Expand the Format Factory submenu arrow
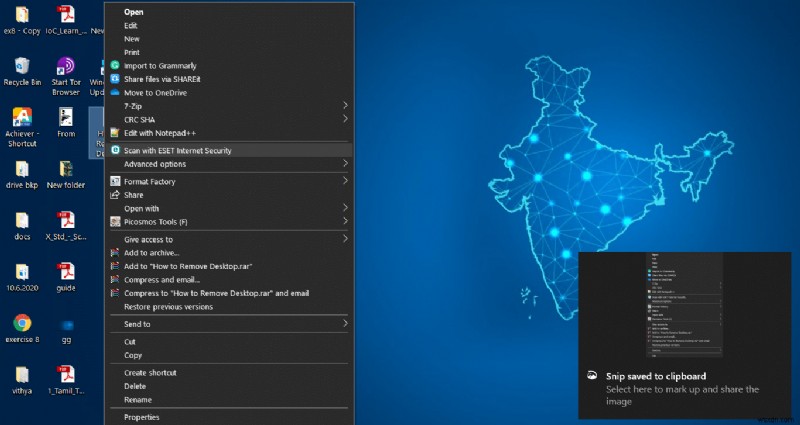This screenshot has width=800, height=425. click(x=345, y=181)
